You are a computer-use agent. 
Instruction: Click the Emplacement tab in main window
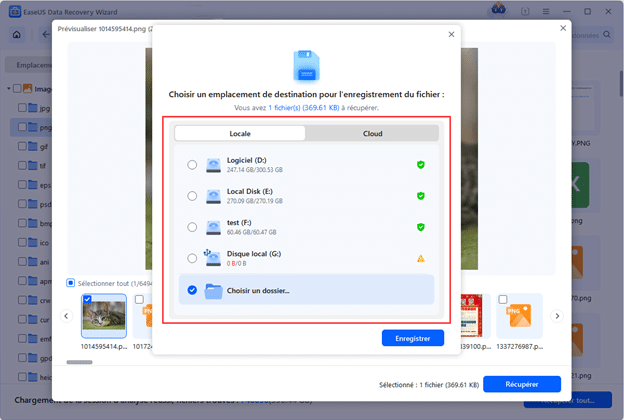tap(29, 65)
